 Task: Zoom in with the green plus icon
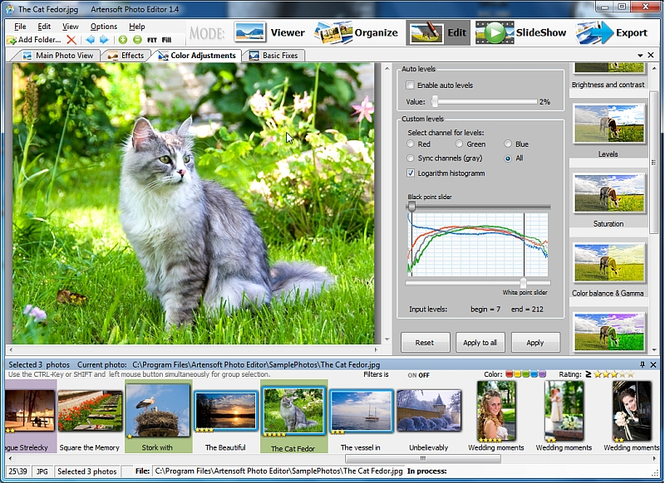123,40
